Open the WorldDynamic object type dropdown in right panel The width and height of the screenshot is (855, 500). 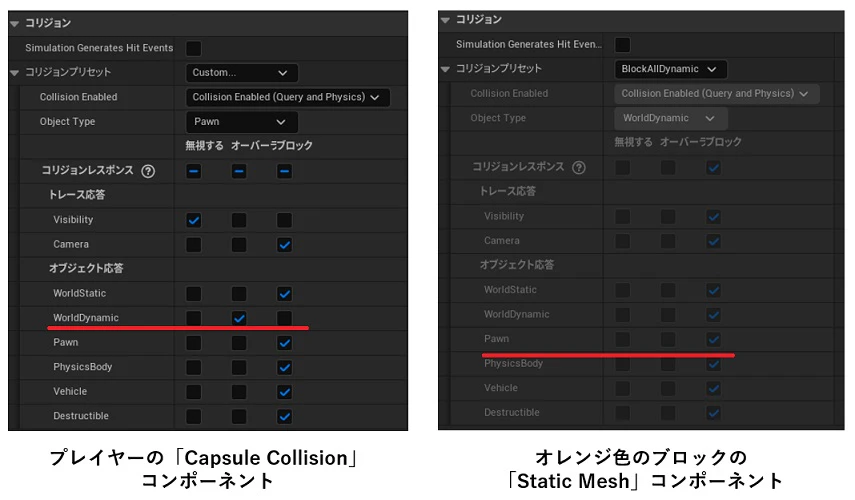671,118
